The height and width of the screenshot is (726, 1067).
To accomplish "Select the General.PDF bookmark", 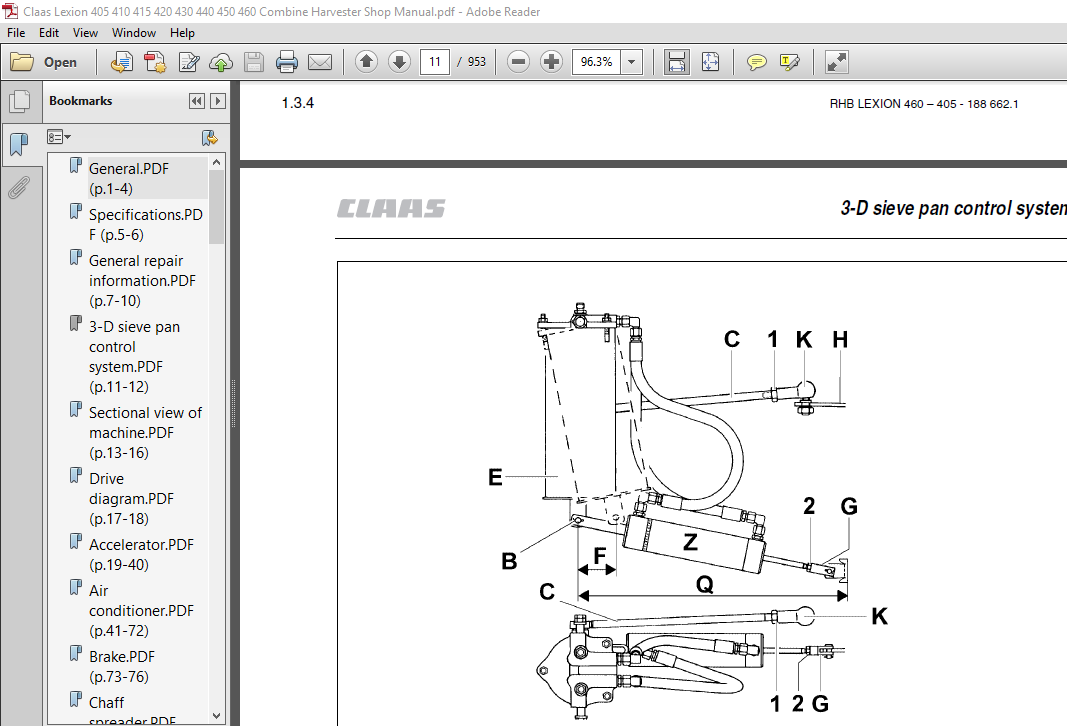I will [x=129, y=178].
